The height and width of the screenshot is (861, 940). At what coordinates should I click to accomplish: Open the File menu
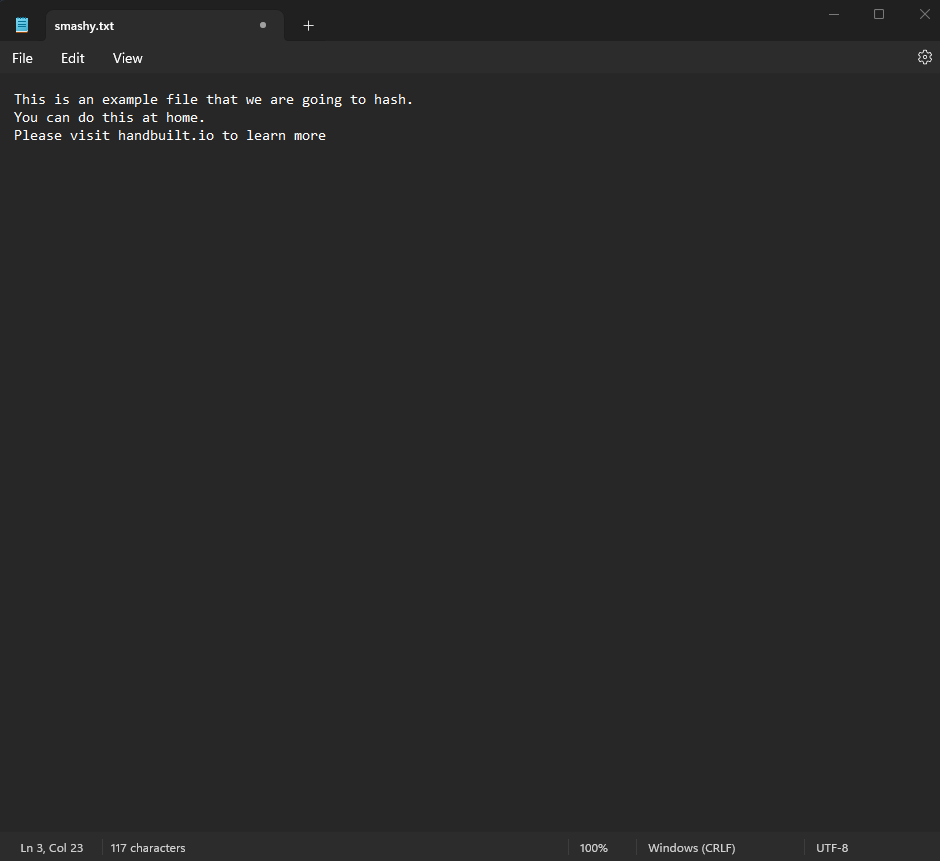click(x=22, y=58)
